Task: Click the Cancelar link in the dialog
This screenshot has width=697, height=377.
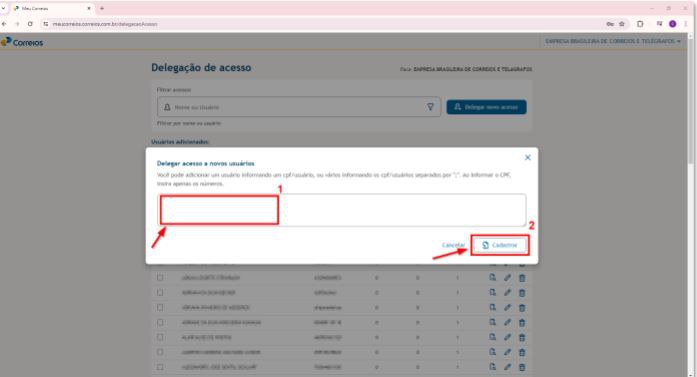Action: [453, 245]
